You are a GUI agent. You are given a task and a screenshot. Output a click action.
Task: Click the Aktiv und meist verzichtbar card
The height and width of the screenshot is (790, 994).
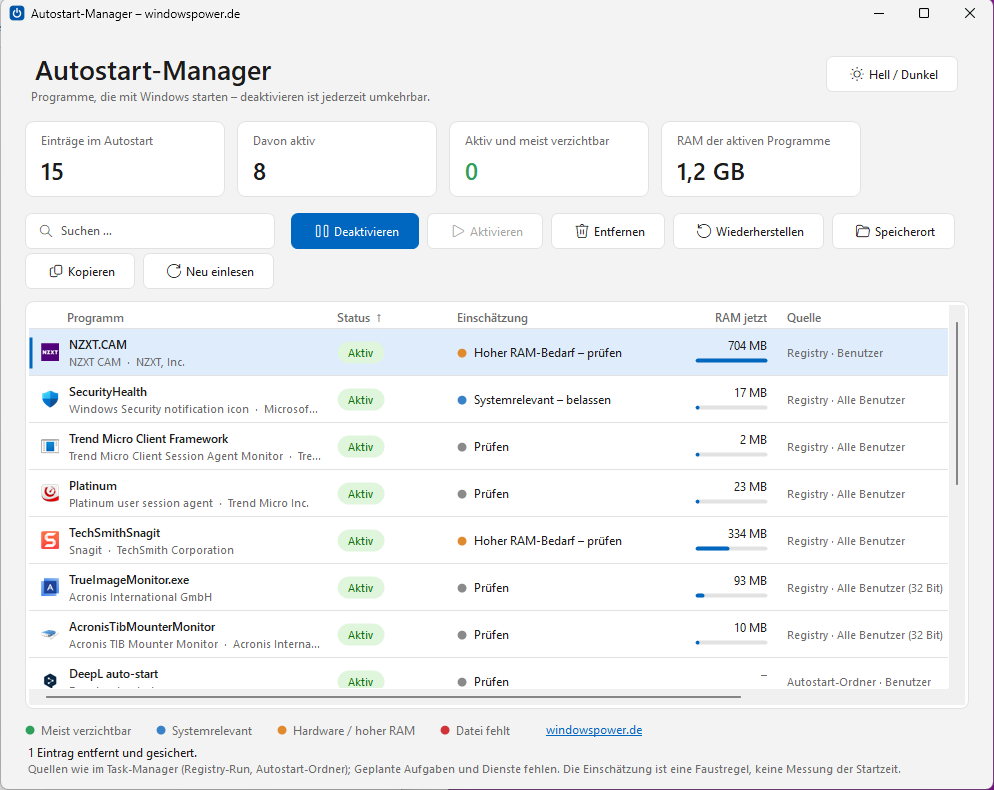coord(549,159)
